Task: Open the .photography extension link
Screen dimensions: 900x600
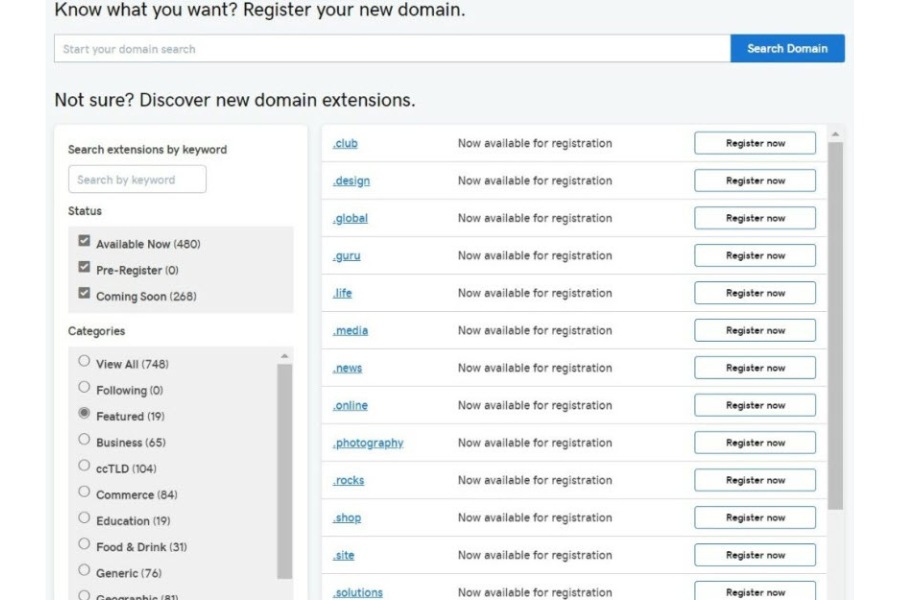Action: click(368, 443)
